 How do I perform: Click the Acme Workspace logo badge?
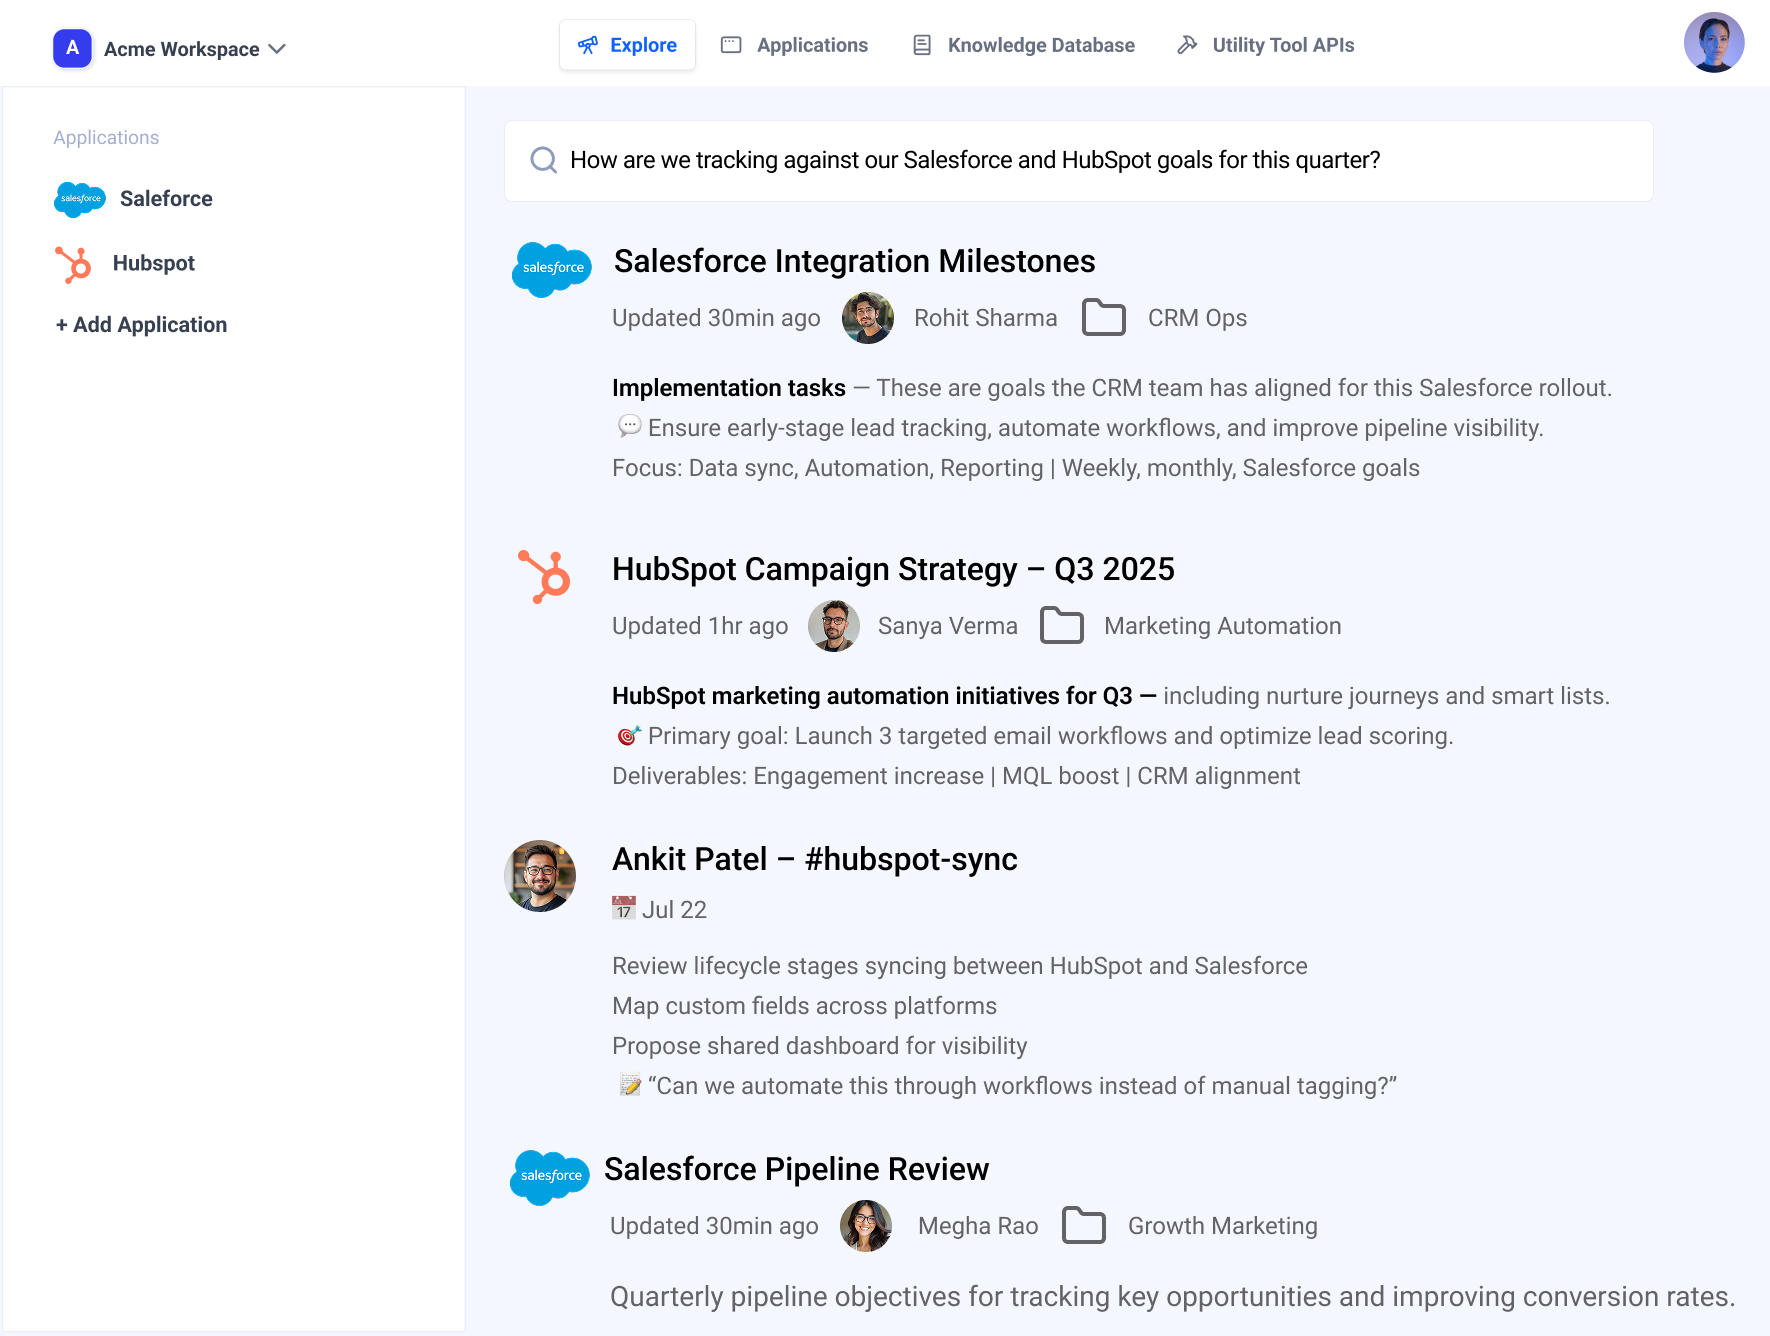point(72,48)
